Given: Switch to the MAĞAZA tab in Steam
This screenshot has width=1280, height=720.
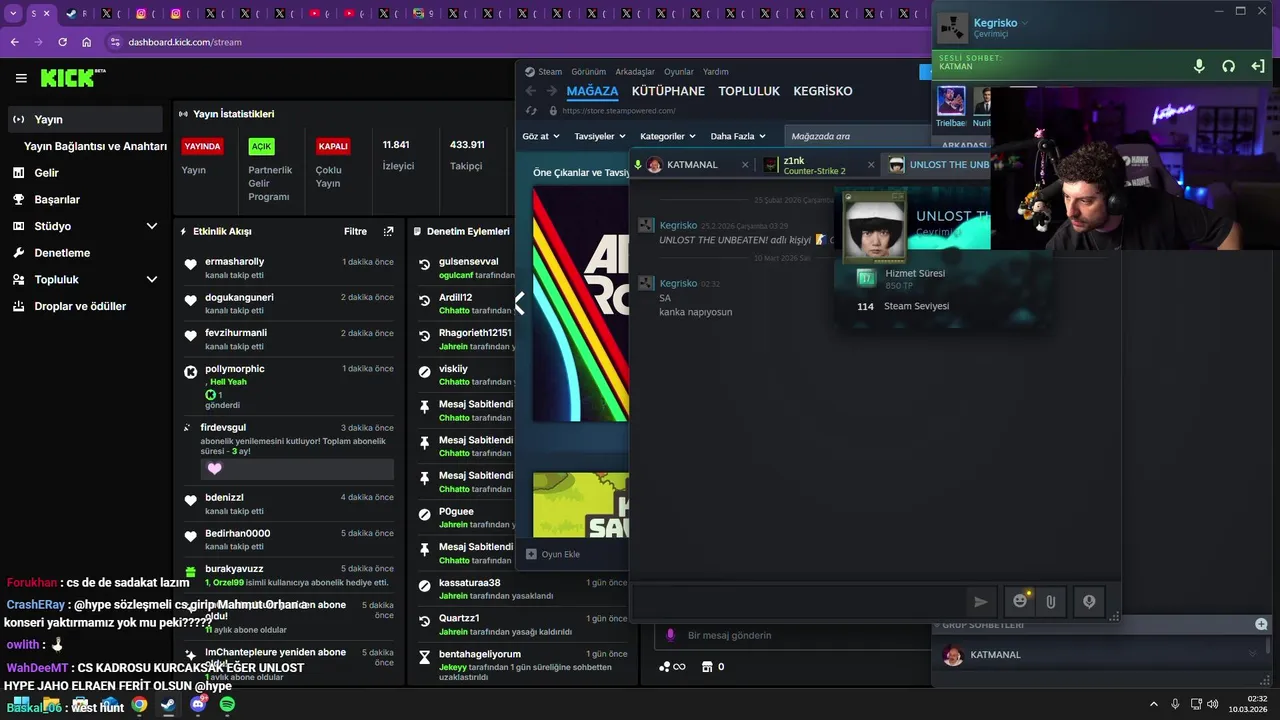Looking at the screenshot, I should tap(593, 91).
